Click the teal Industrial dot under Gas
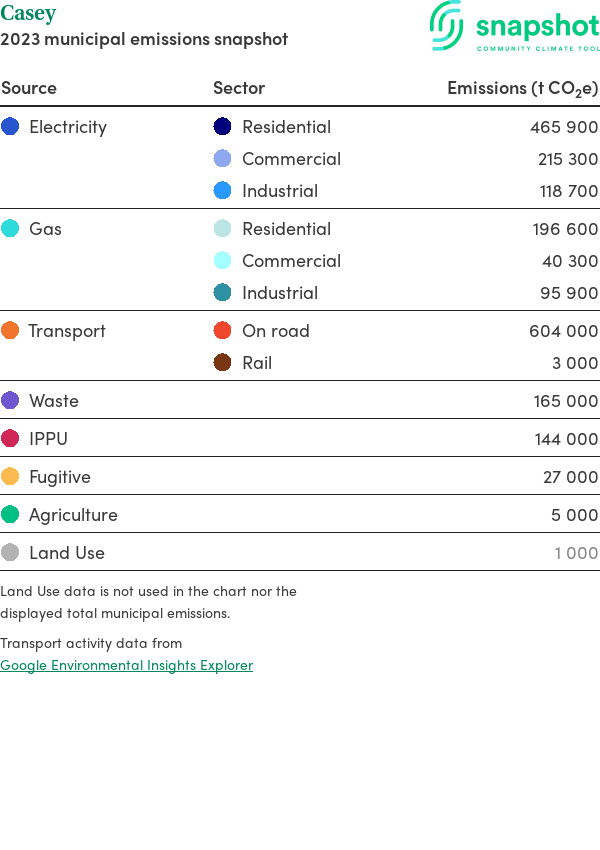600x850 pixels. tap(222, 292)
